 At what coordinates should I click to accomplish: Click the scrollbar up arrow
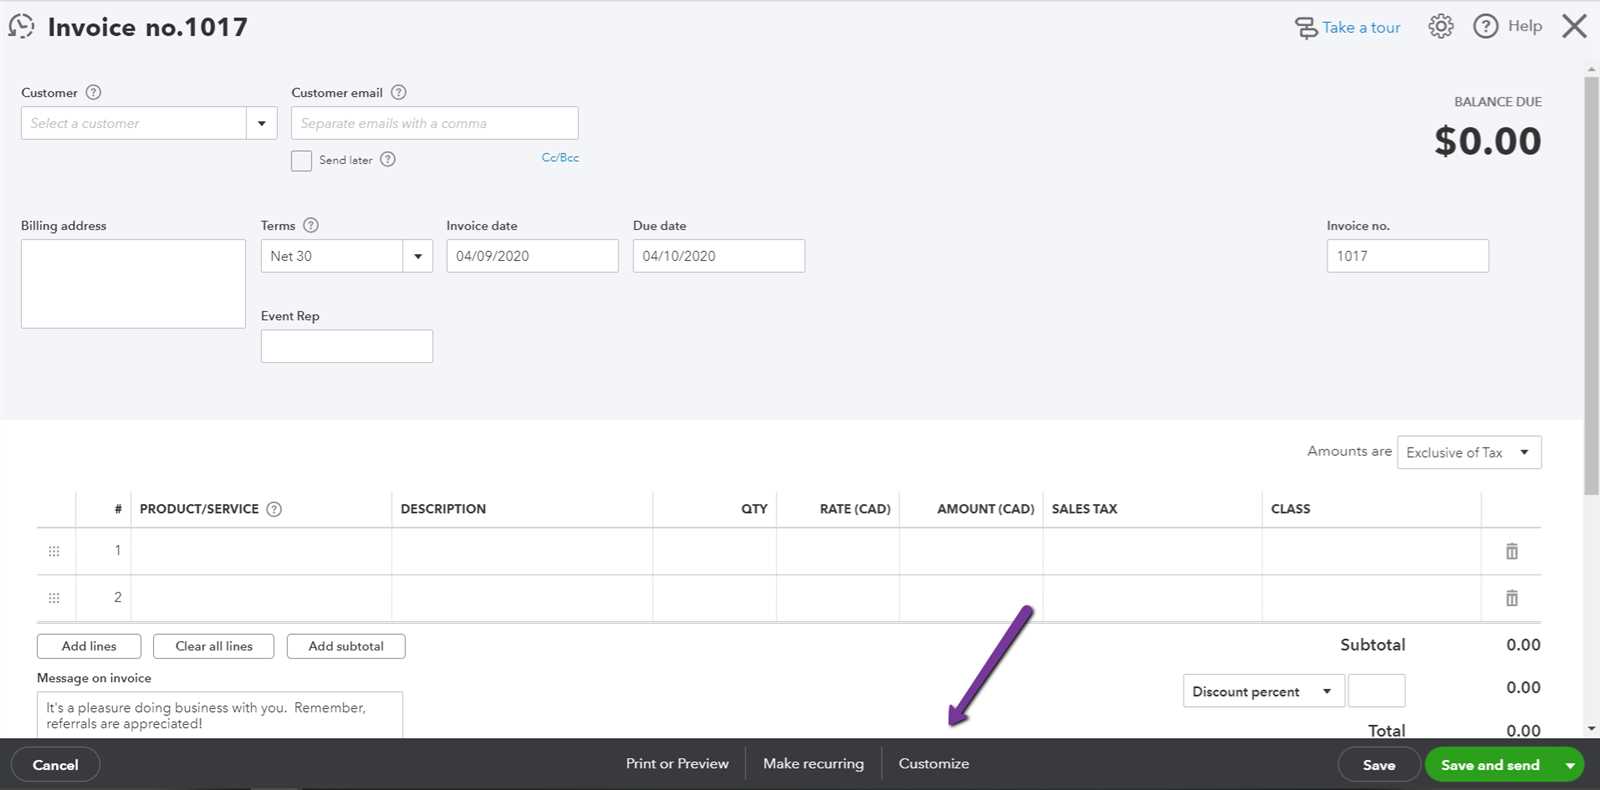click(1591, 70)
